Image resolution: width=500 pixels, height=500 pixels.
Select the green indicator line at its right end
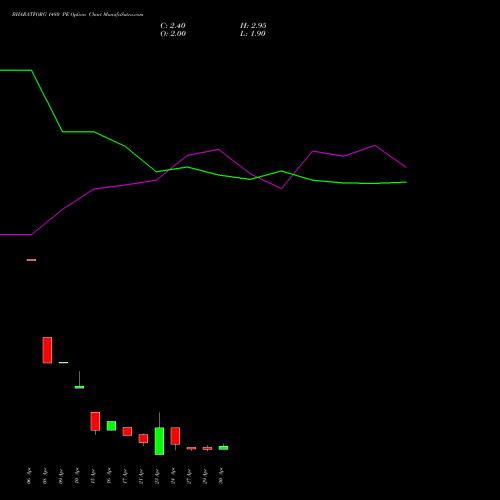[x=405, y=182]
